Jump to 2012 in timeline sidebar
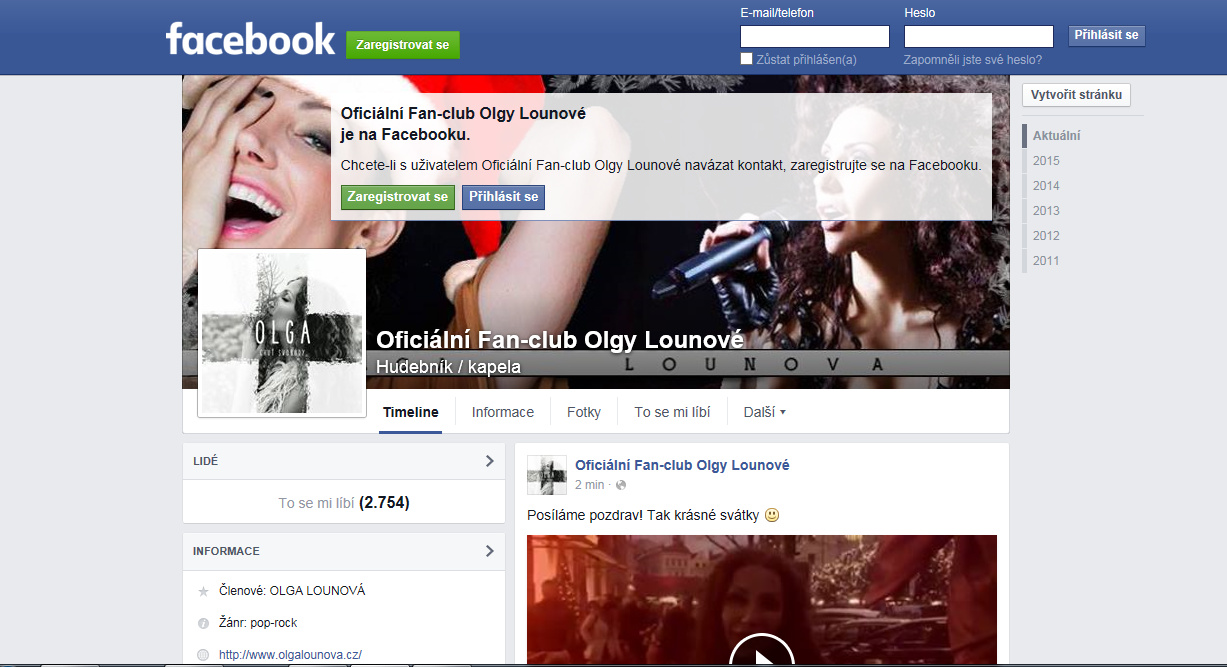Viewport: 1227px width, 667px height. (1046, 236)
